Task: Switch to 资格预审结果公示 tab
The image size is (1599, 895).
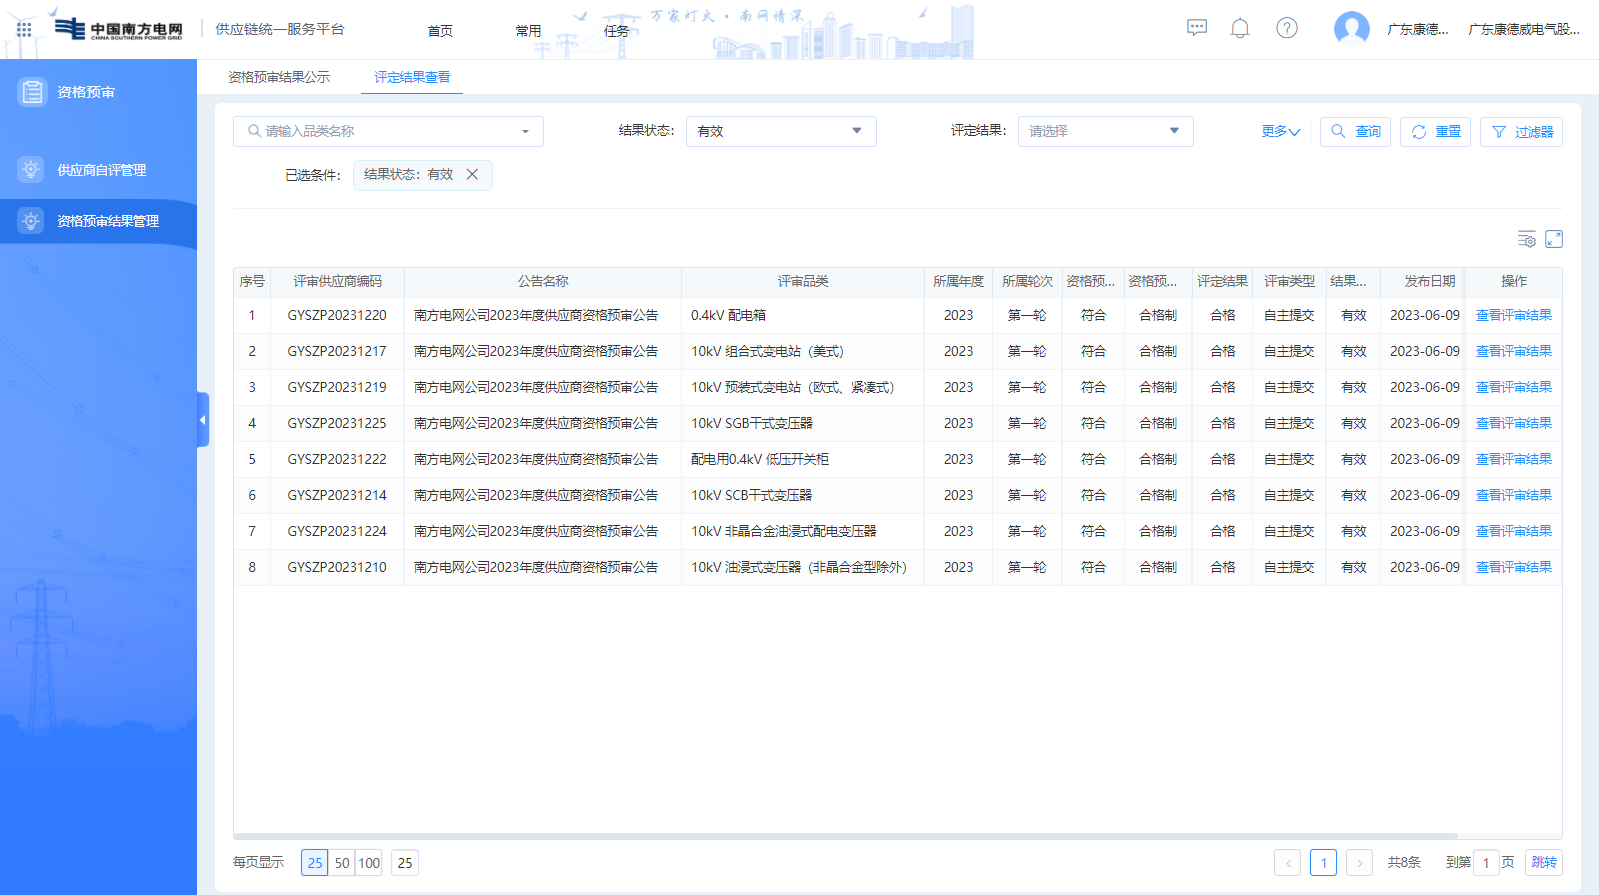Action: point(278,77)
